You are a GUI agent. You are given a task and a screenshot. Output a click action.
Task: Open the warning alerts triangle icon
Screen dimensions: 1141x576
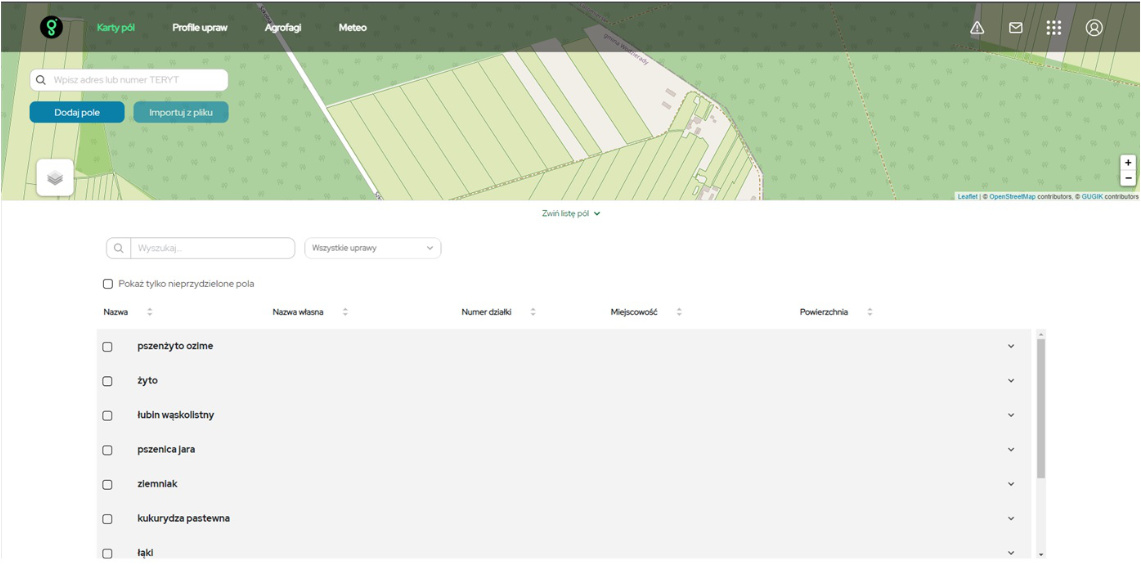coord(977,28)
